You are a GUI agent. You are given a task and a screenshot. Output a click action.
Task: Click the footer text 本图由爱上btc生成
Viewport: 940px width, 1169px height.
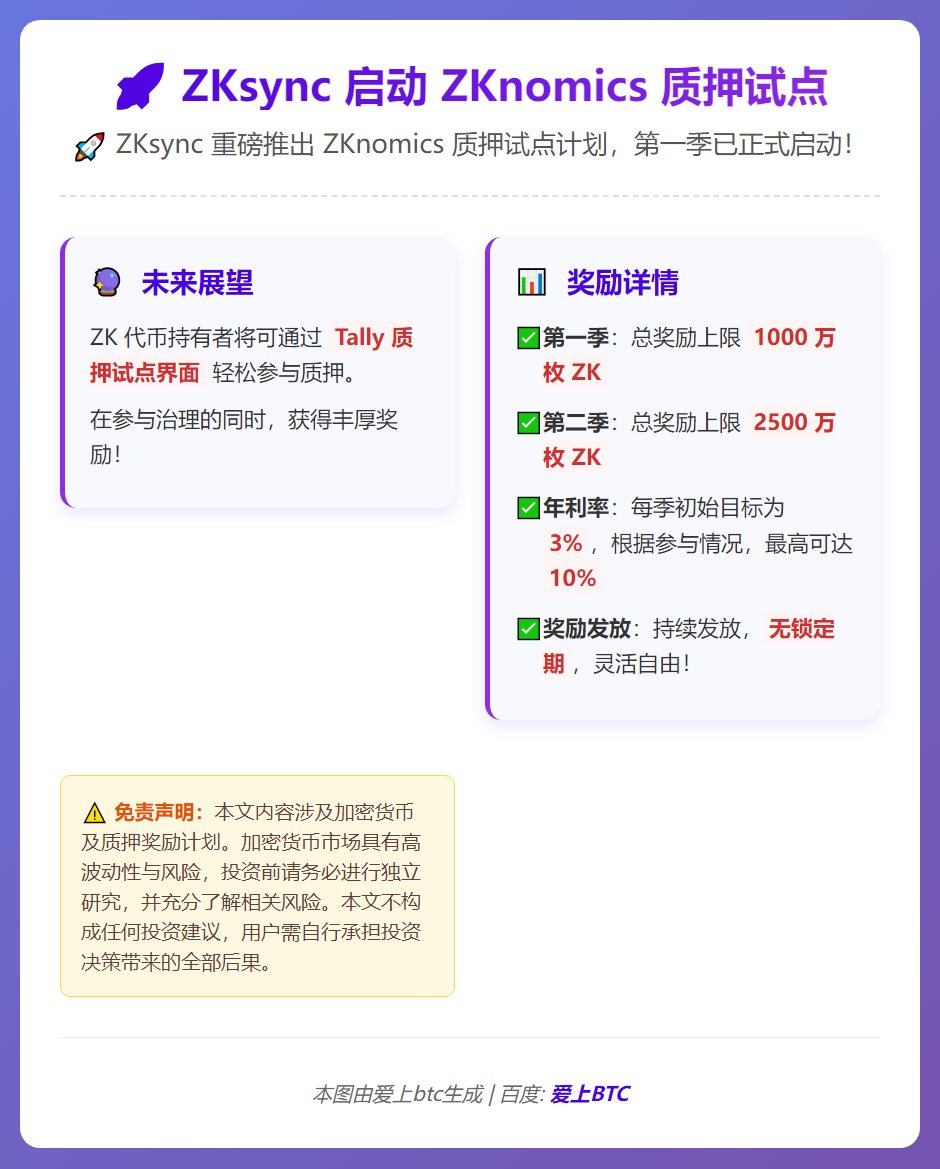(x=397, y=1094)
